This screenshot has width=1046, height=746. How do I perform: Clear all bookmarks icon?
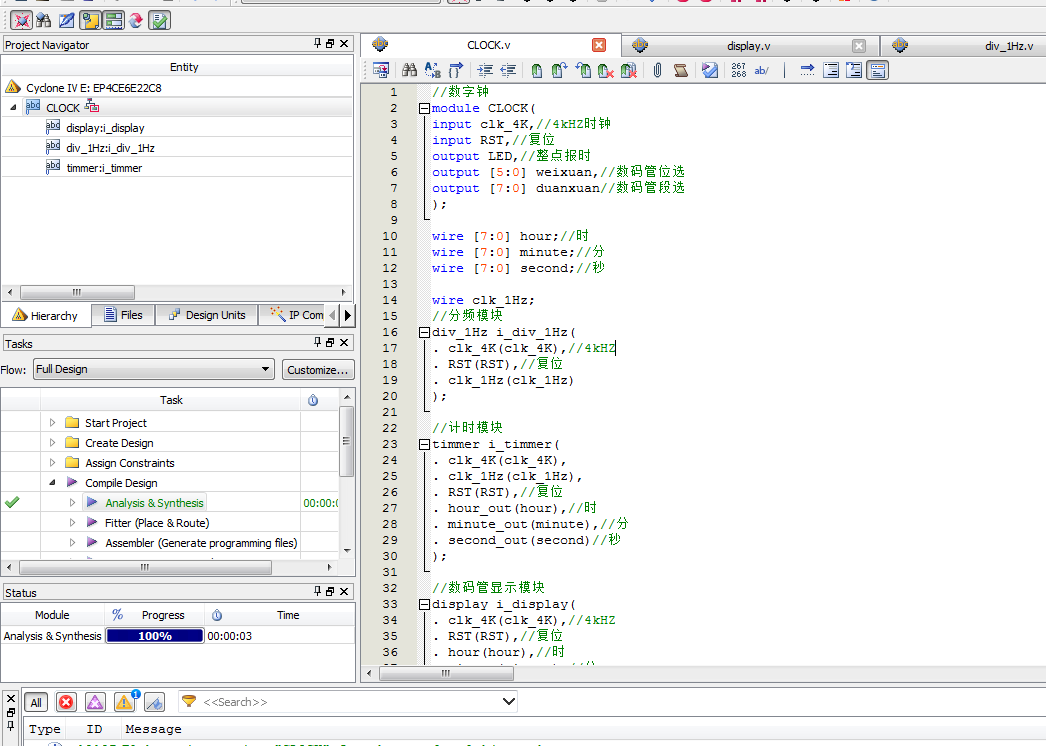coord(628,70)
